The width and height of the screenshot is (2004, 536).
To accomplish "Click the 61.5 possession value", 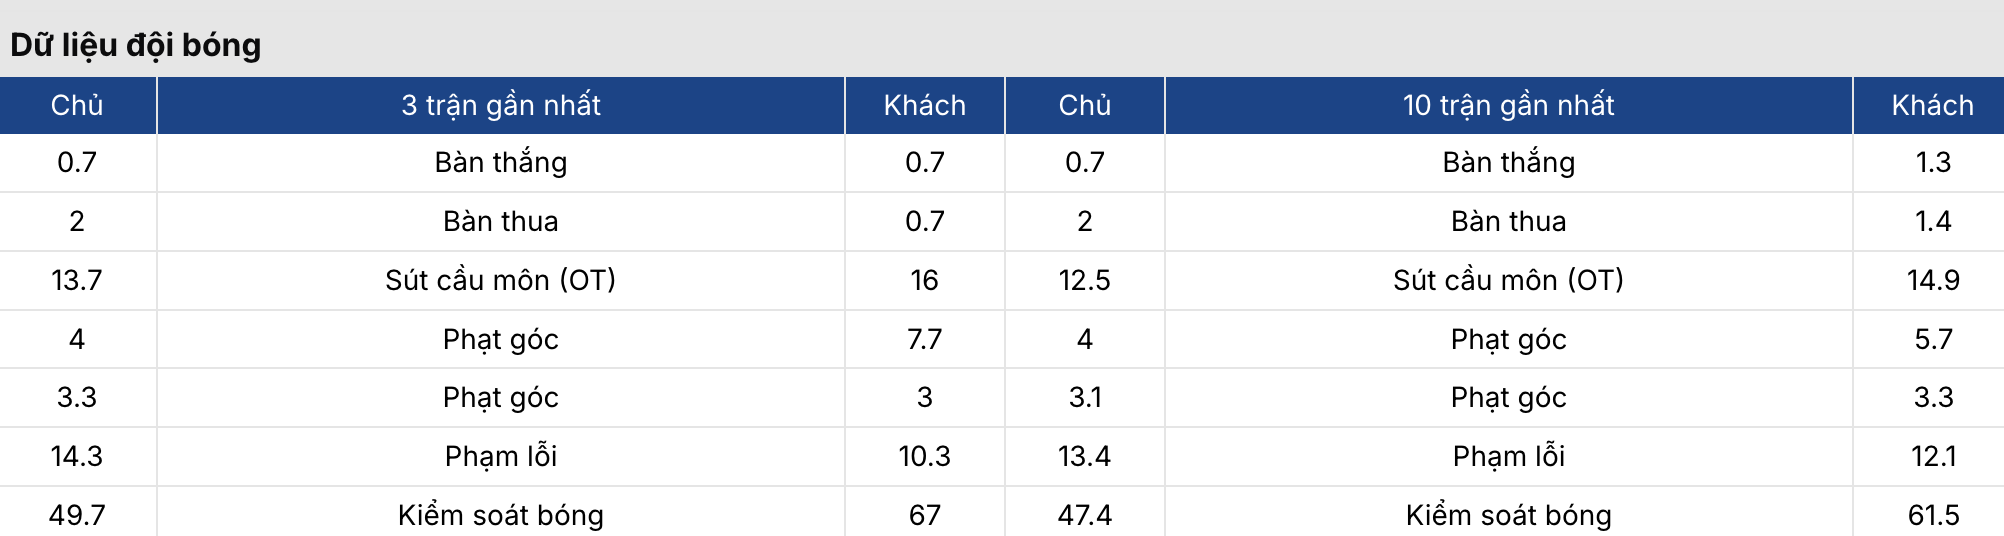I will [1932, 515].
